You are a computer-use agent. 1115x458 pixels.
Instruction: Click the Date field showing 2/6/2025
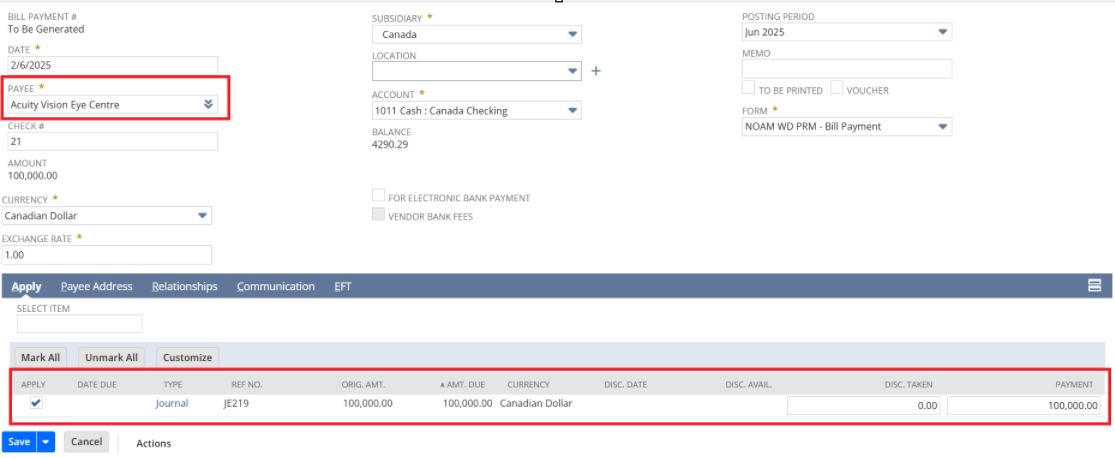tap(112, 65)
